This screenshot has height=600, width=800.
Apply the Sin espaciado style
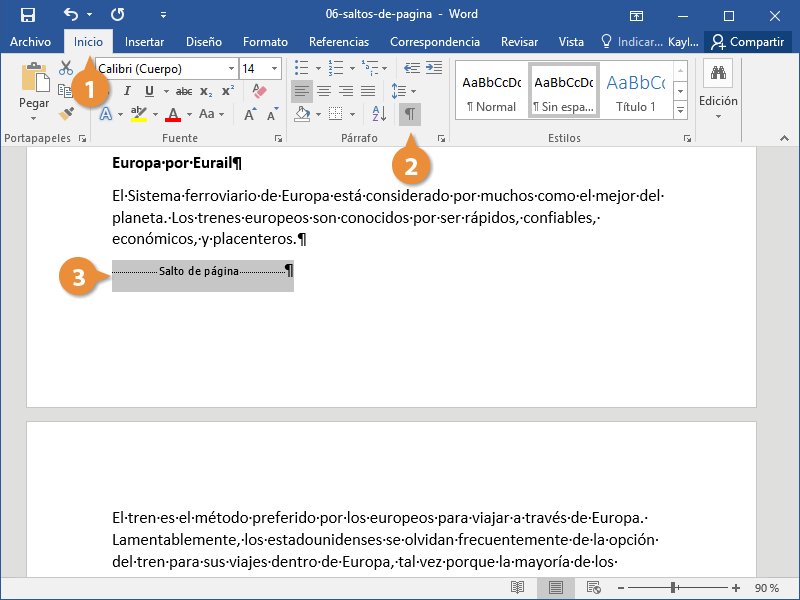click(x=563, y=91)
